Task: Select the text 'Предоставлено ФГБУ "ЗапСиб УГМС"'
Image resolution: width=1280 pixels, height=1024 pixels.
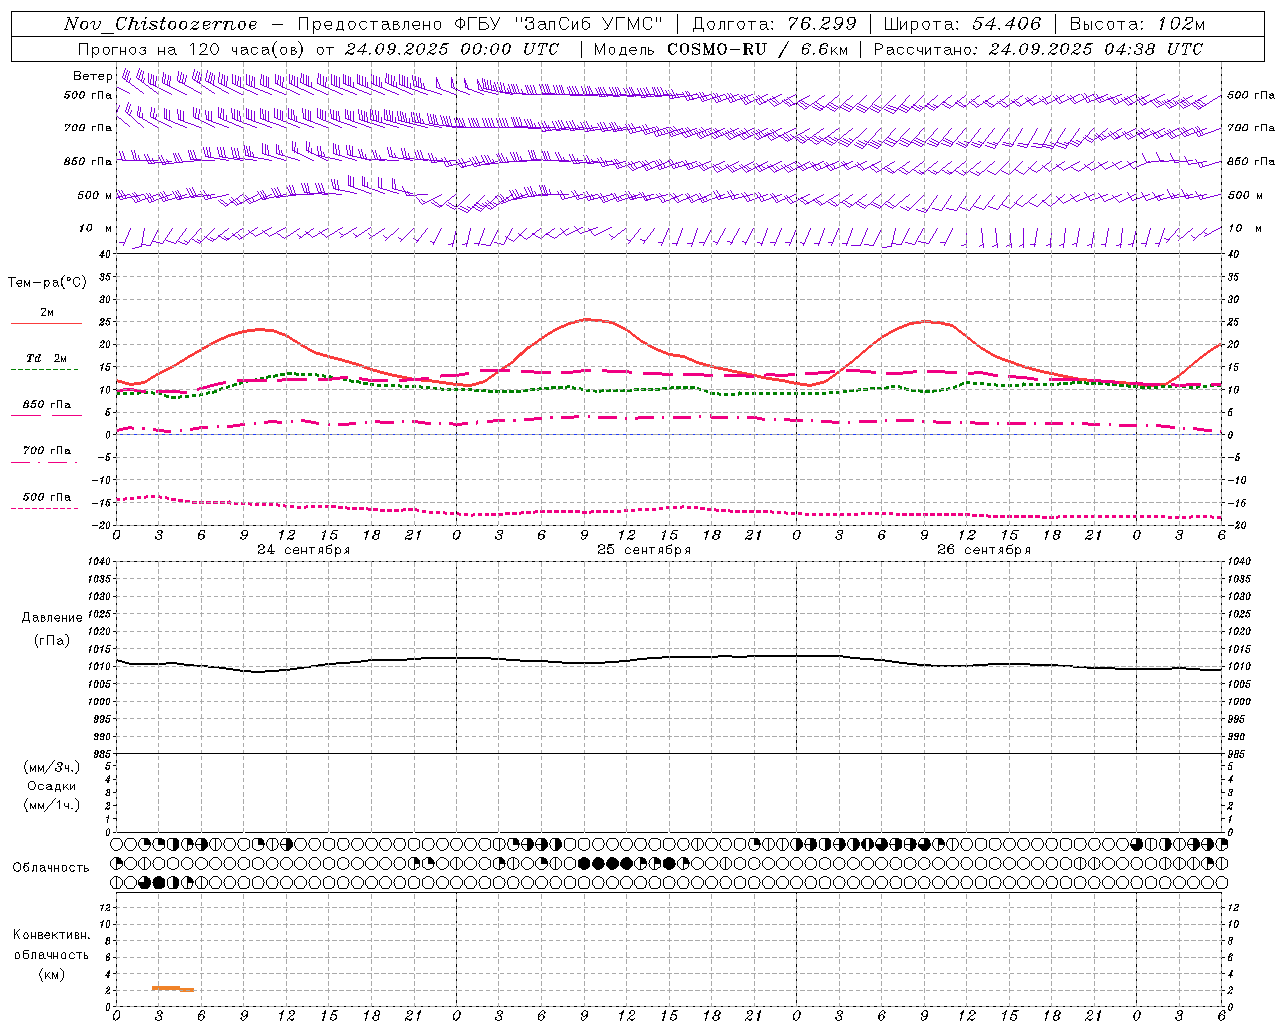Action: tap(480, 24)
